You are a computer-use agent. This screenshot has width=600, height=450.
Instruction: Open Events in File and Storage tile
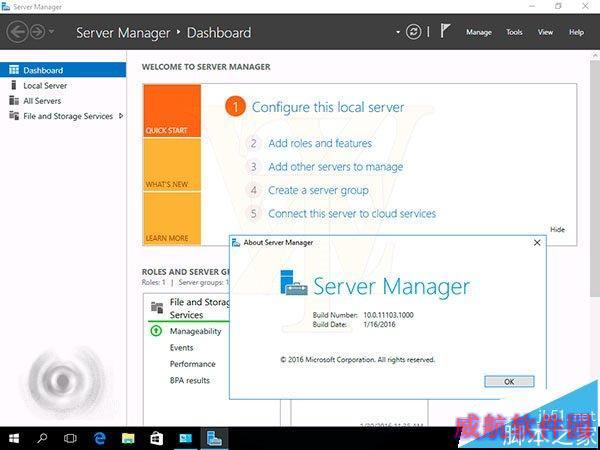[x=181, y=347]
